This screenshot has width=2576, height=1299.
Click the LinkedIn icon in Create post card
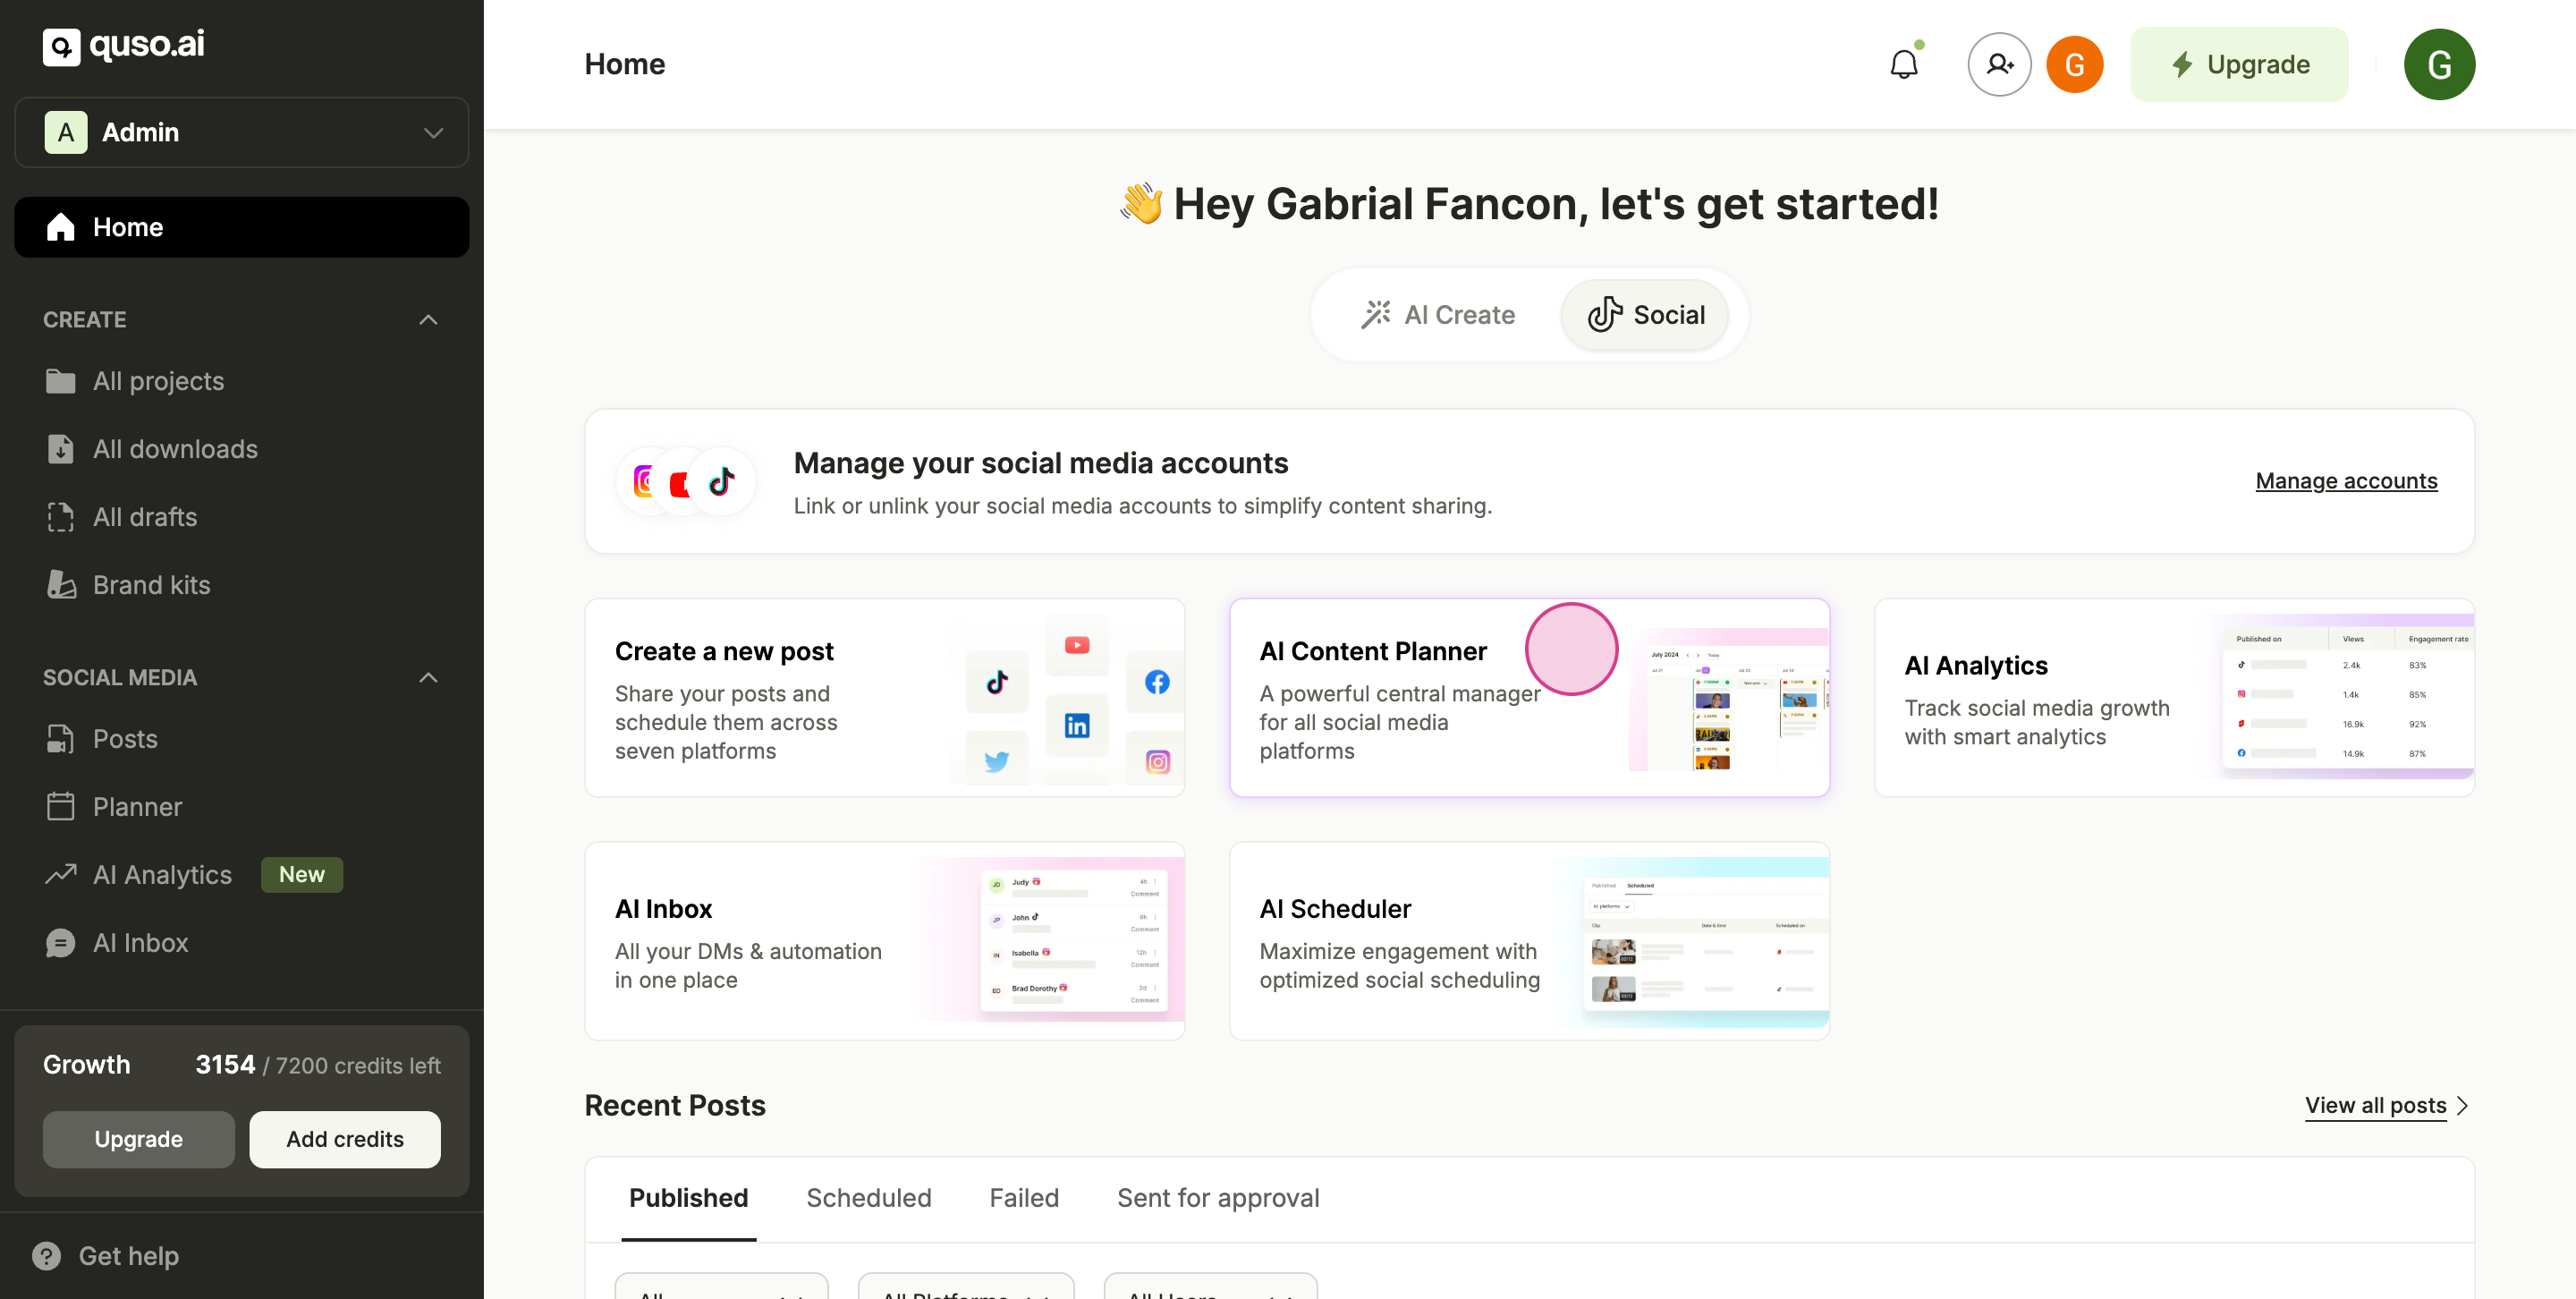pyautogui.click(x=1077, y=726)
